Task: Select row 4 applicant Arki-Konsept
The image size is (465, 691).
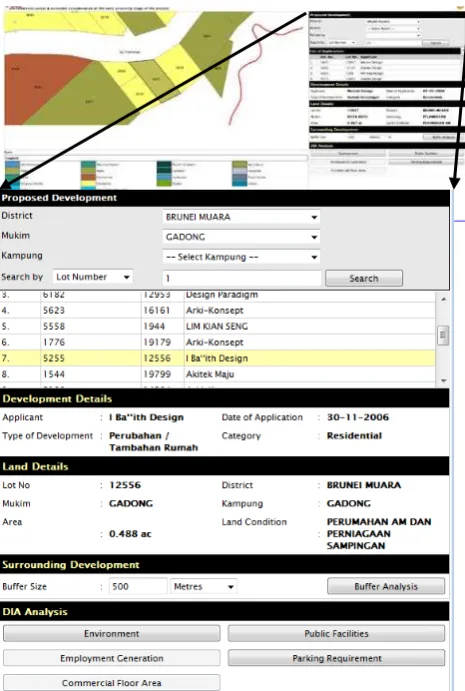Action: click(x=217, y=311)
